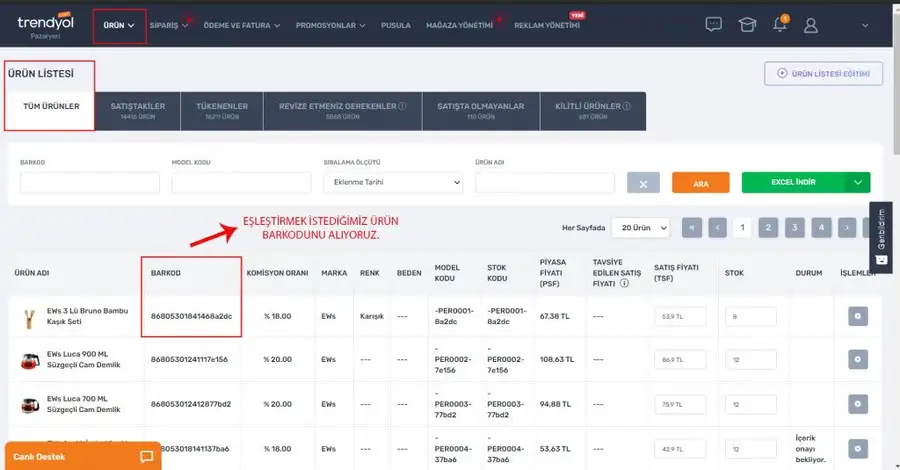The image size is (900, 470).
Task: Go to next page arrow button
Action: tap(847, 228)
